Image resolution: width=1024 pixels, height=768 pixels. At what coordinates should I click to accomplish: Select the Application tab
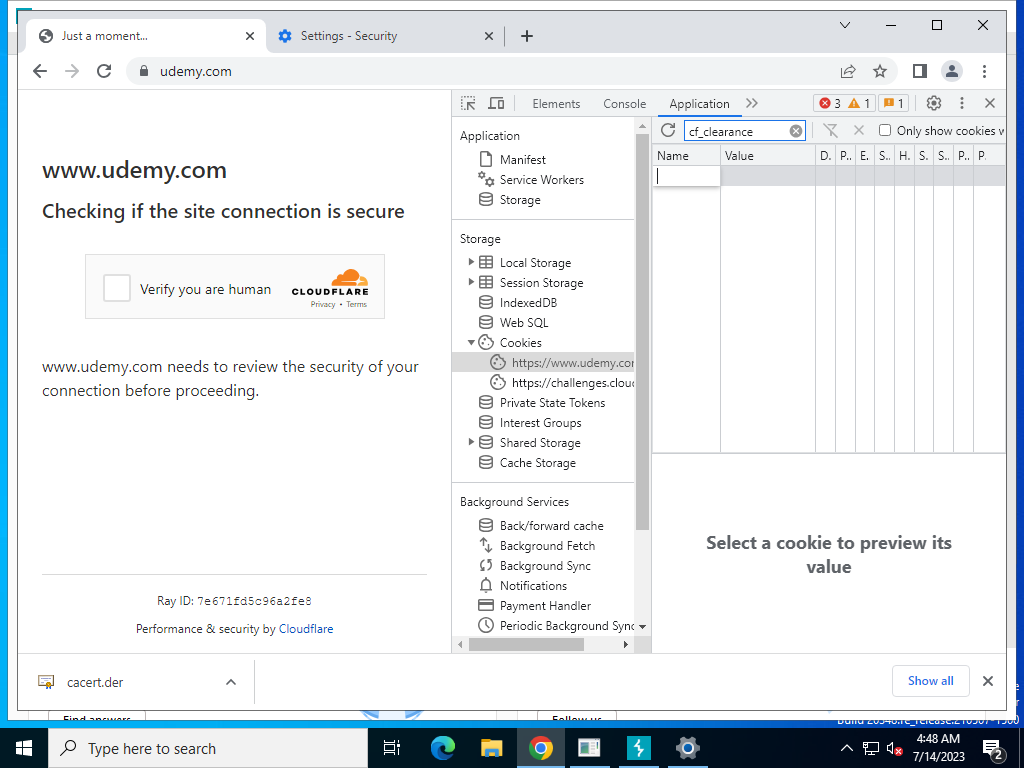pos(699,103)
